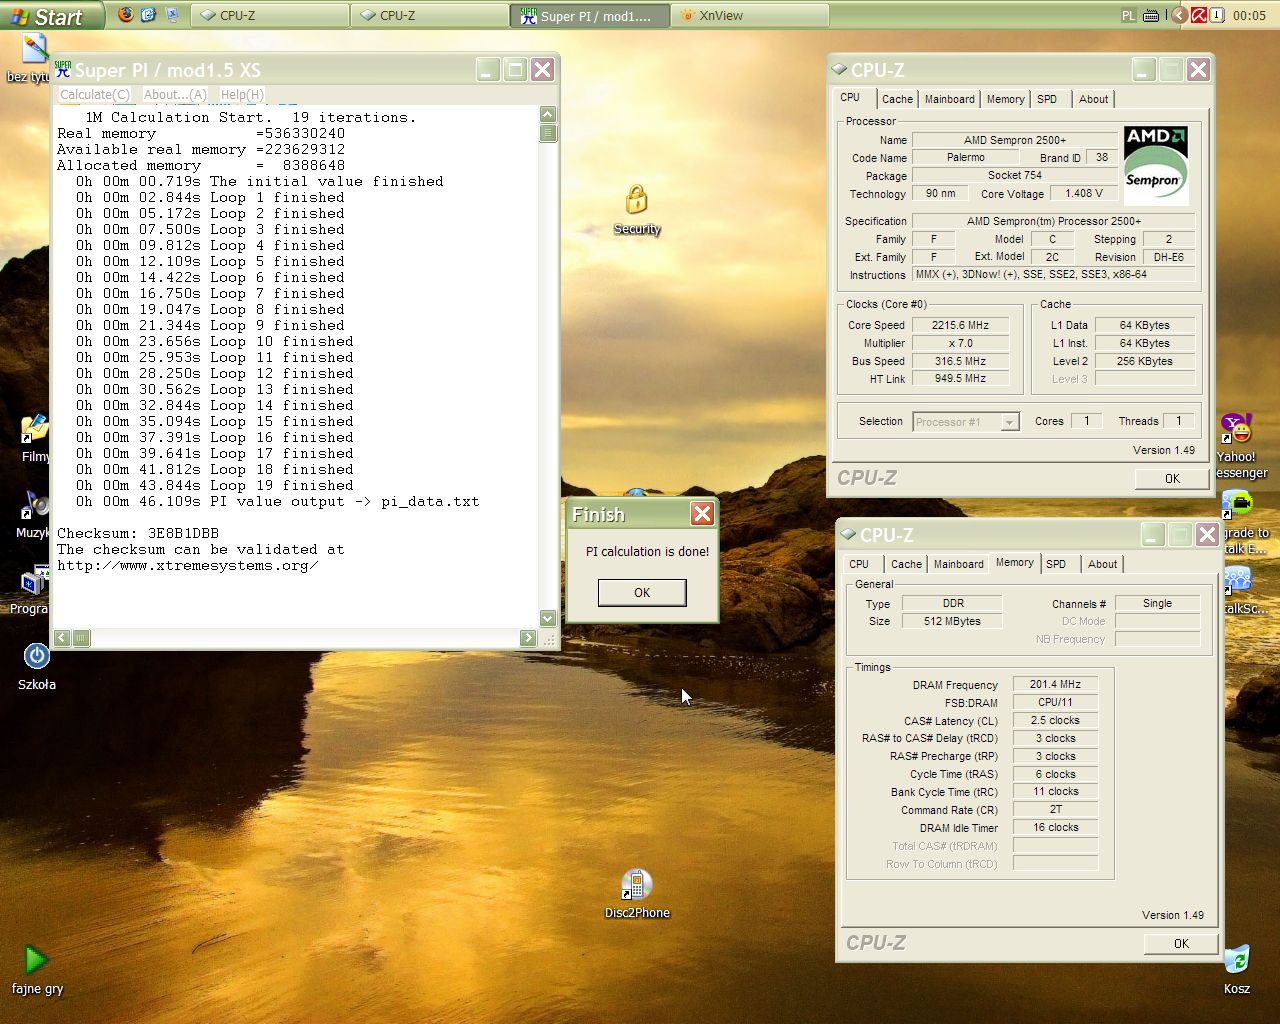Select the Yahoo! Messenger desktop icon
This screenshot has width=1280, height=1024.
1241,446
